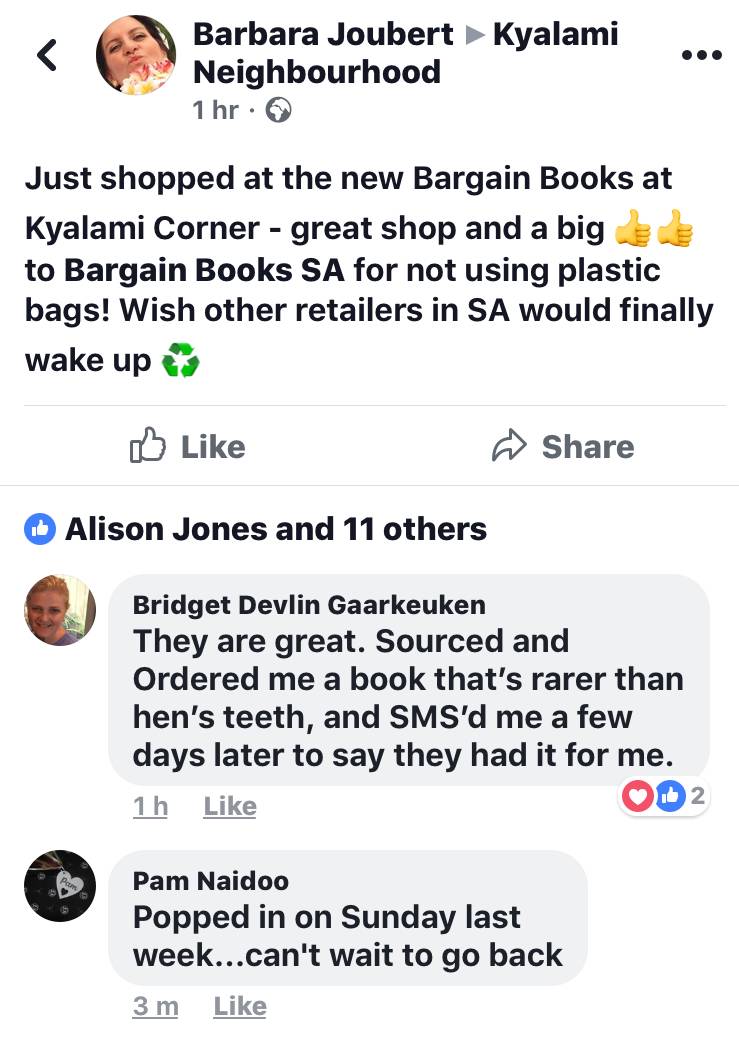Open the blue like reaction icon beside Alison Jones
This screenshot has width=739, height=1062.
click(40, 529)
